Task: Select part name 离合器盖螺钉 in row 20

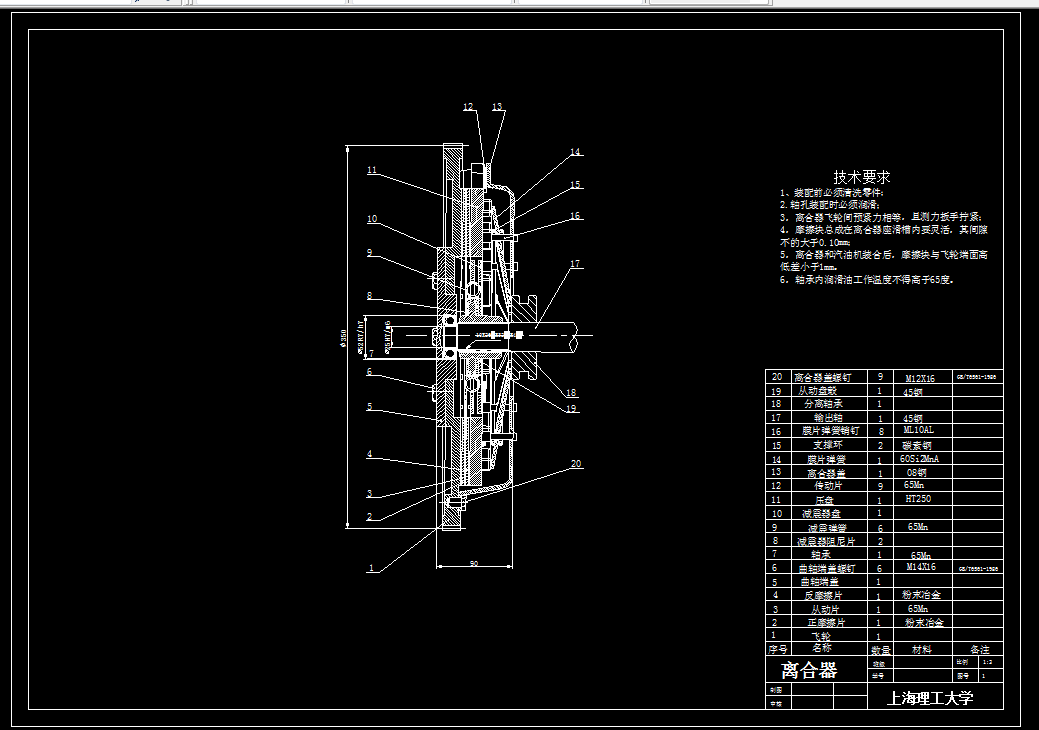Action: (822, 377)
